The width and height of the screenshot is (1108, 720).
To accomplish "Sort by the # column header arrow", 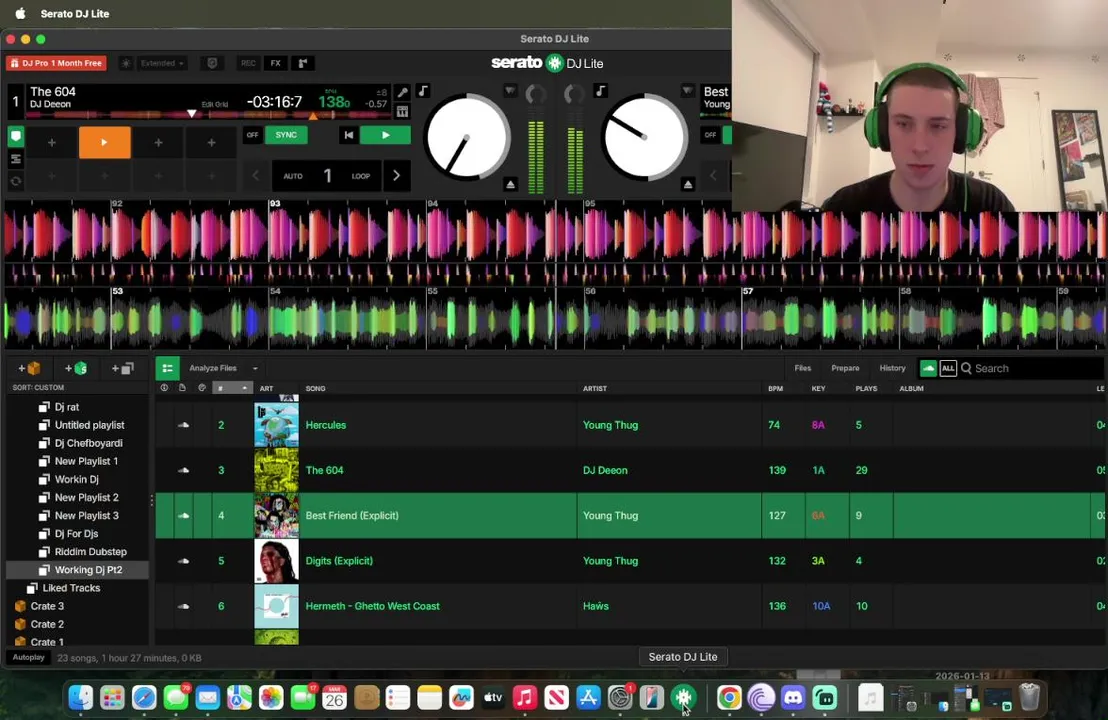I will (x=244, y=388).
